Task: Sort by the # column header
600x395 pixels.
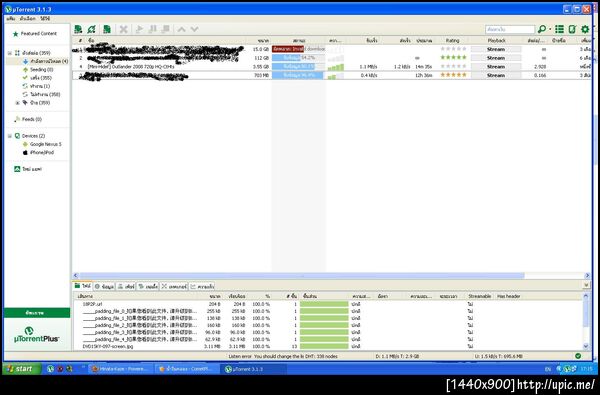Action: pos(80,40)
